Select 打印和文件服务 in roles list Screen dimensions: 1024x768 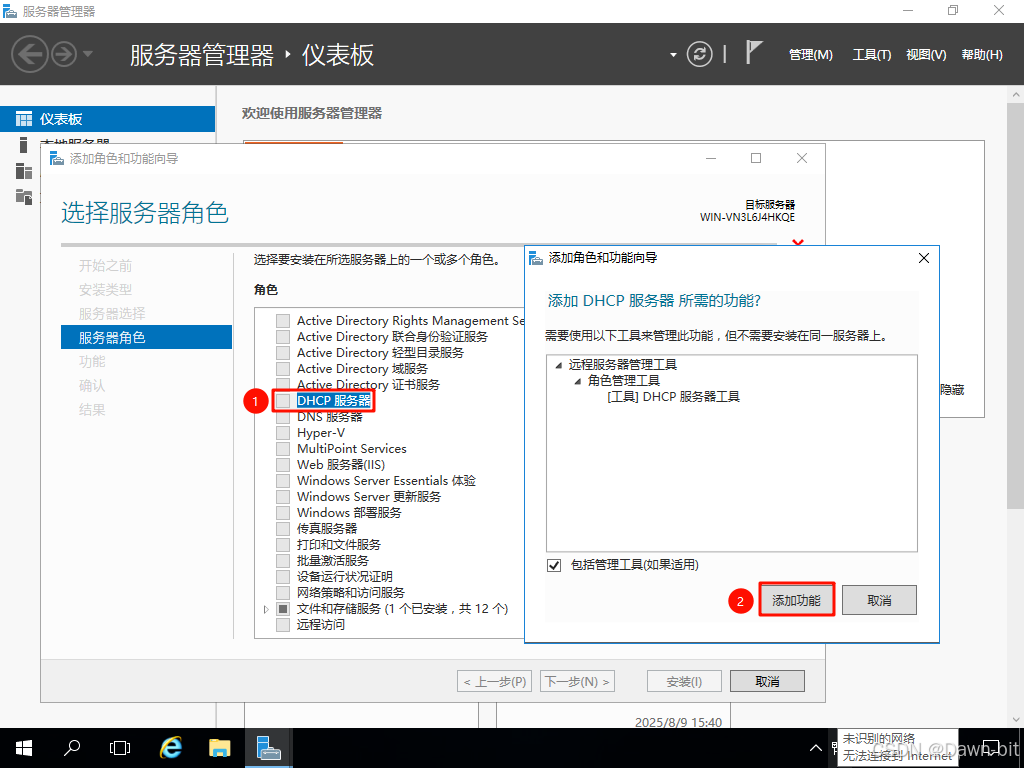(x=338, y=545)
